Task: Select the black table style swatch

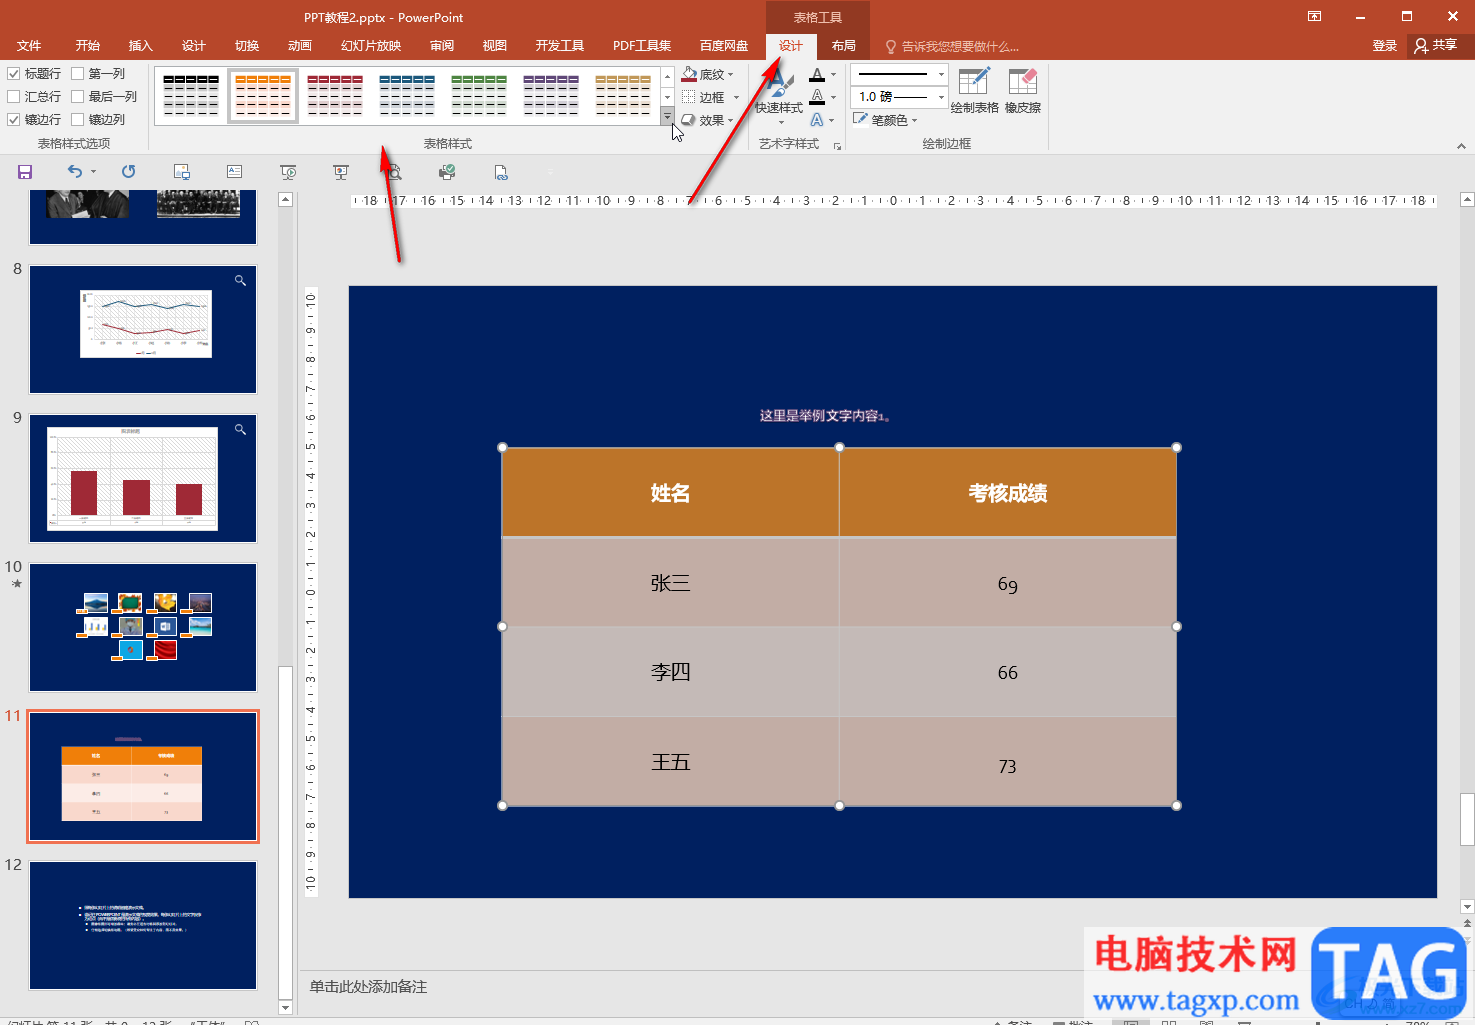Action: click(191, 95)
